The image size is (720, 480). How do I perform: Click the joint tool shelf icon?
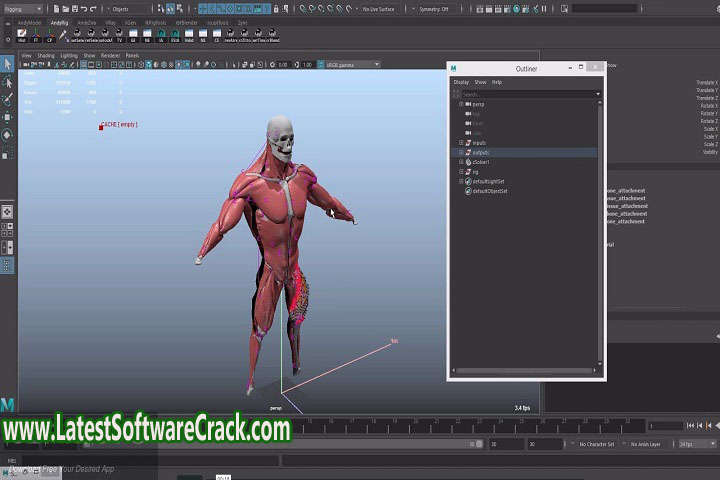(x=63, y=35)
